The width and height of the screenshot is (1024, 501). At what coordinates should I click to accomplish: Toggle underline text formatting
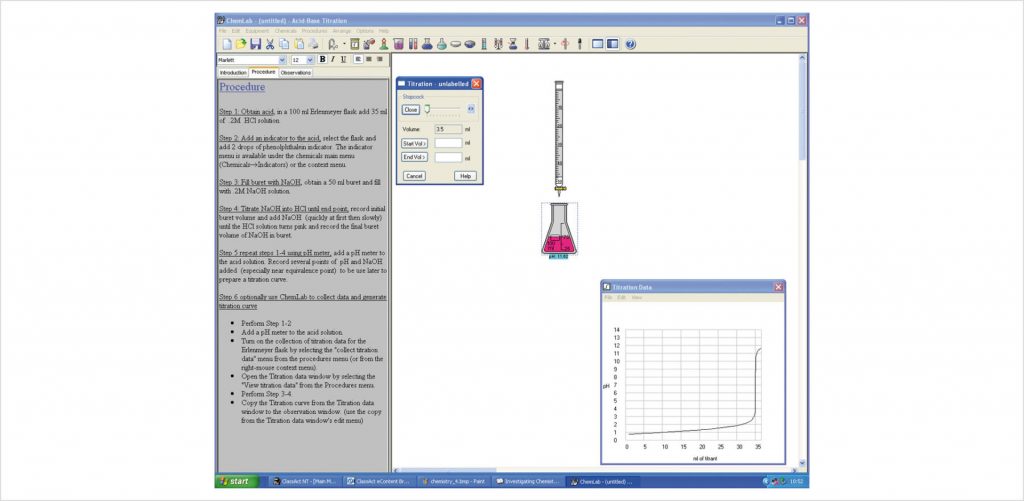click(x=344, y=59)
